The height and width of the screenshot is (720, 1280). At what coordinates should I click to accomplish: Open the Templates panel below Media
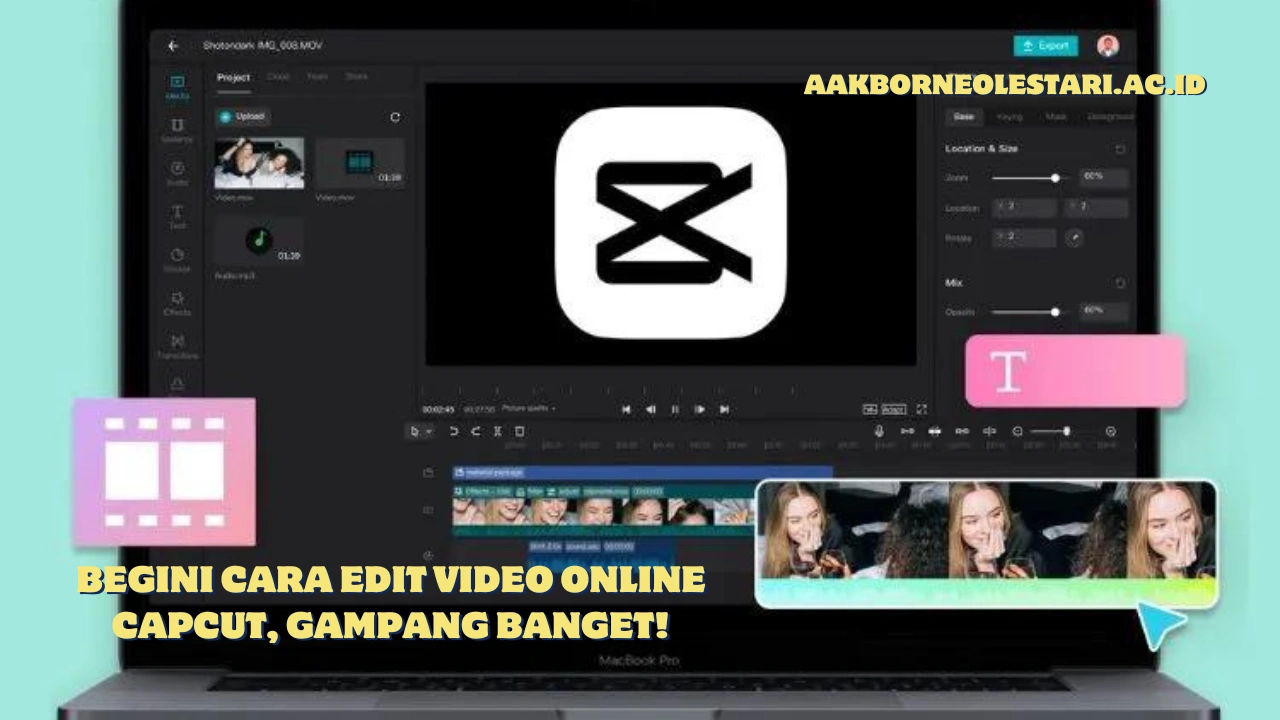pyautogui.click(x=177, y=130)
